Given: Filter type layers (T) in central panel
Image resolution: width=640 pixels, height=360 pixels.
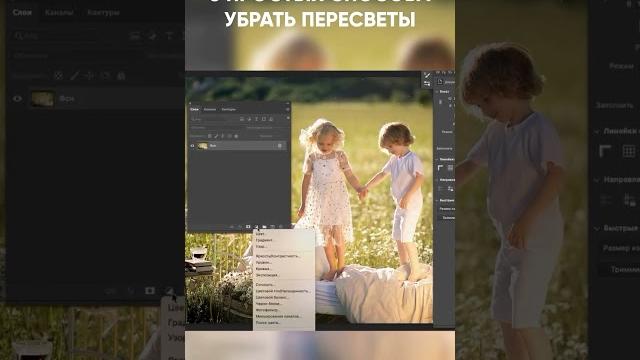Looking at the screenshot, I should (256, 119).
